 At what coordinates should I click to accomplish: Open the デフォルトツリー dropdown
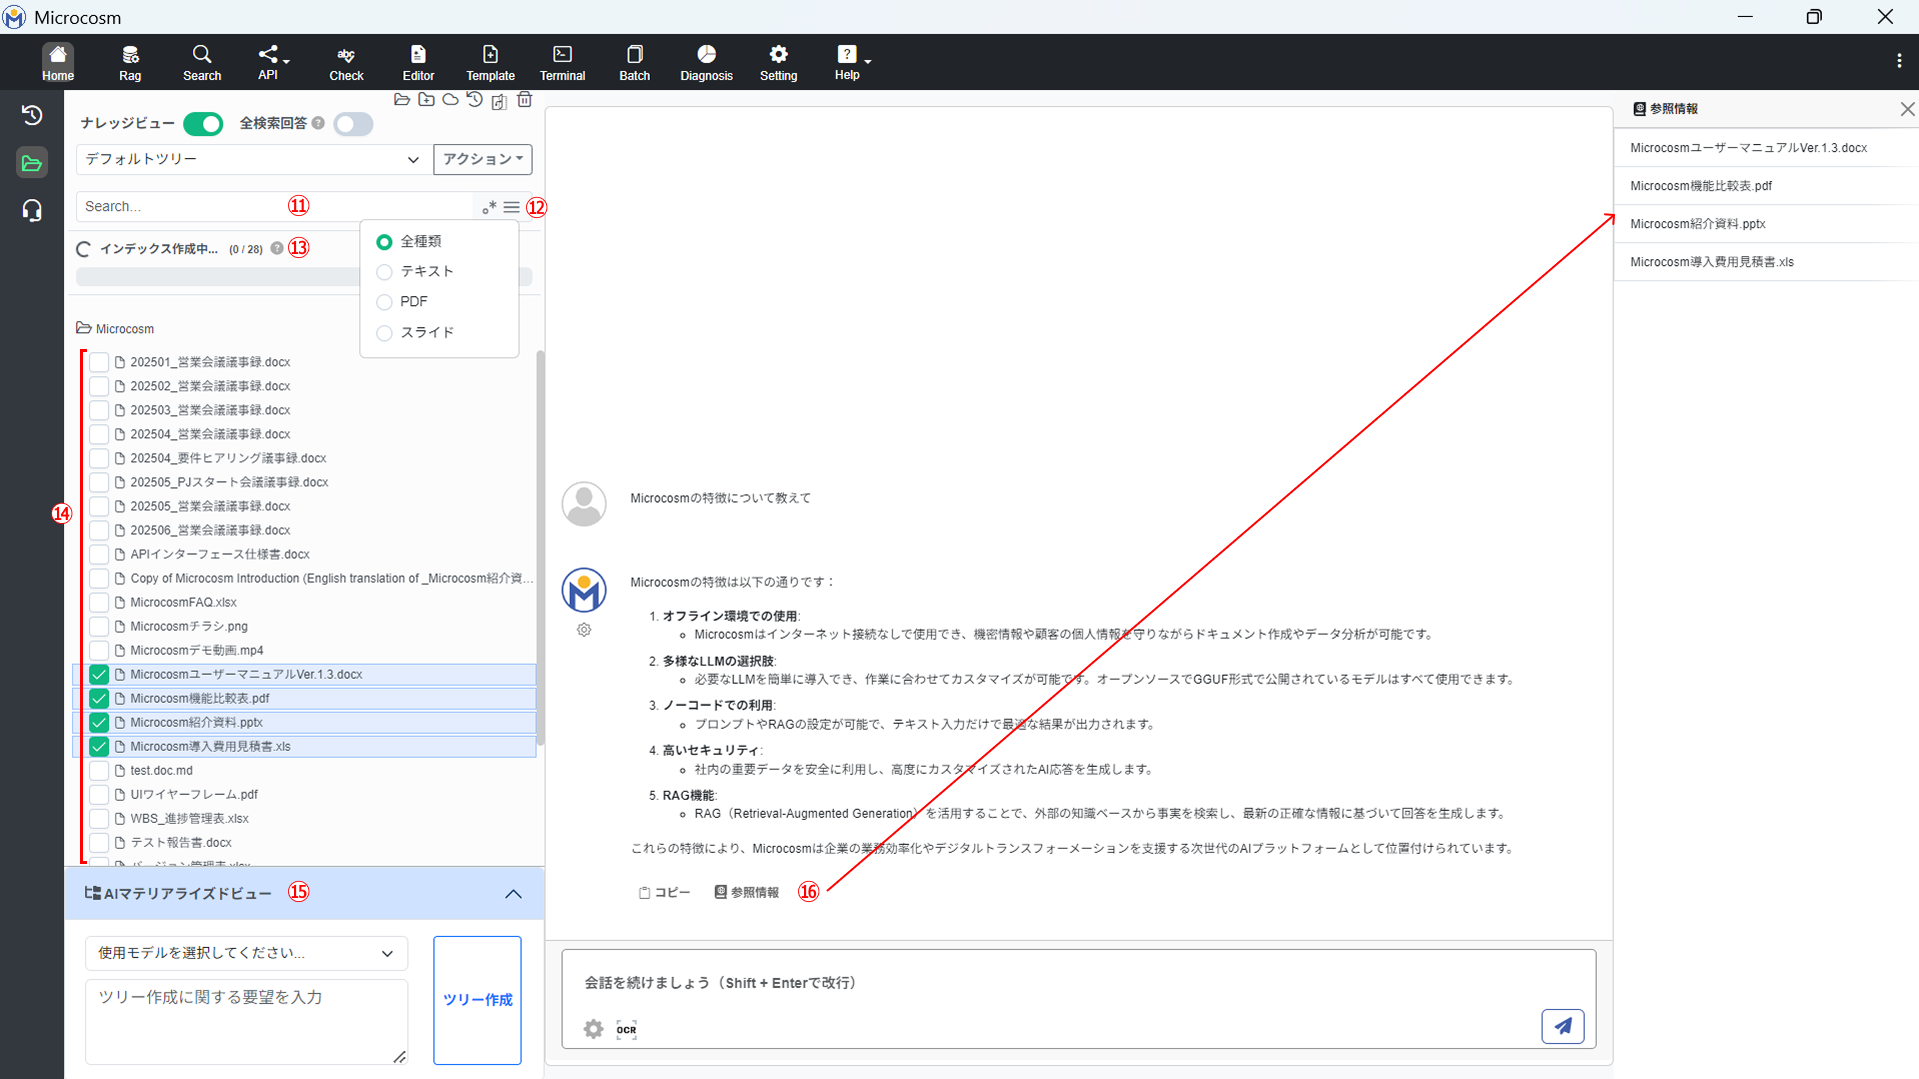point(252,159)
